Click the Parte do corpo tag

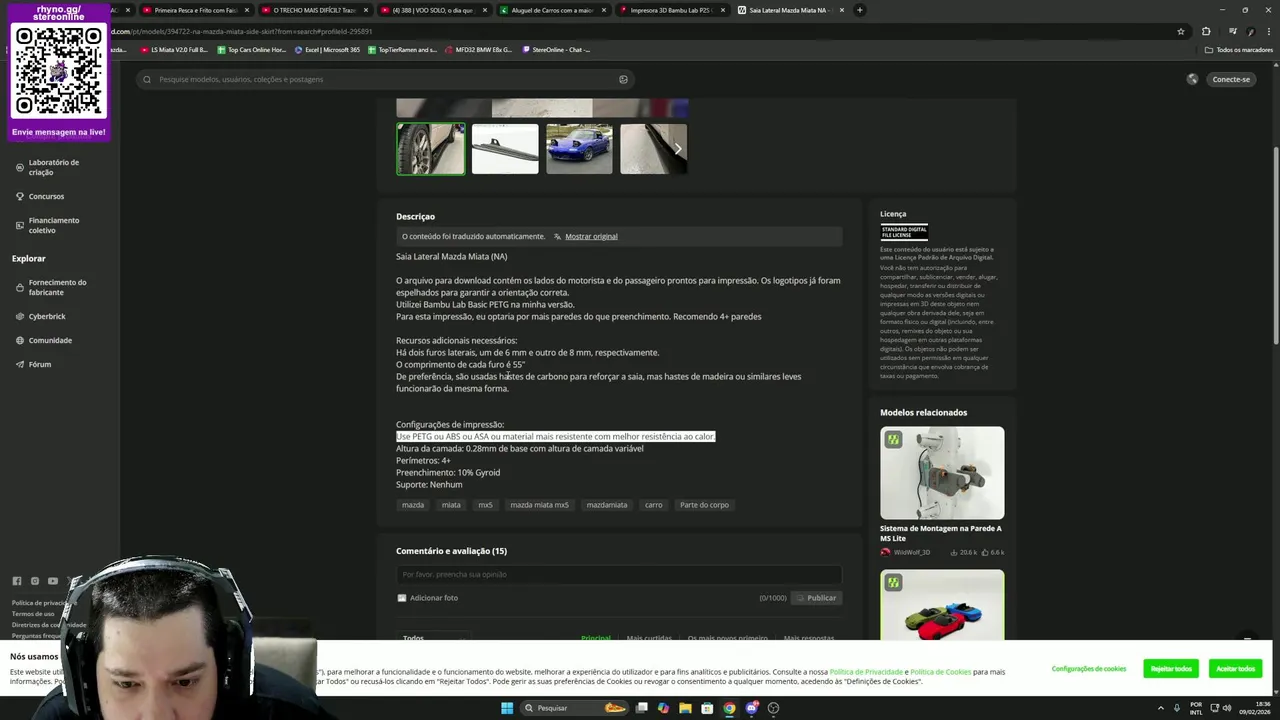(x=704, y=505)
